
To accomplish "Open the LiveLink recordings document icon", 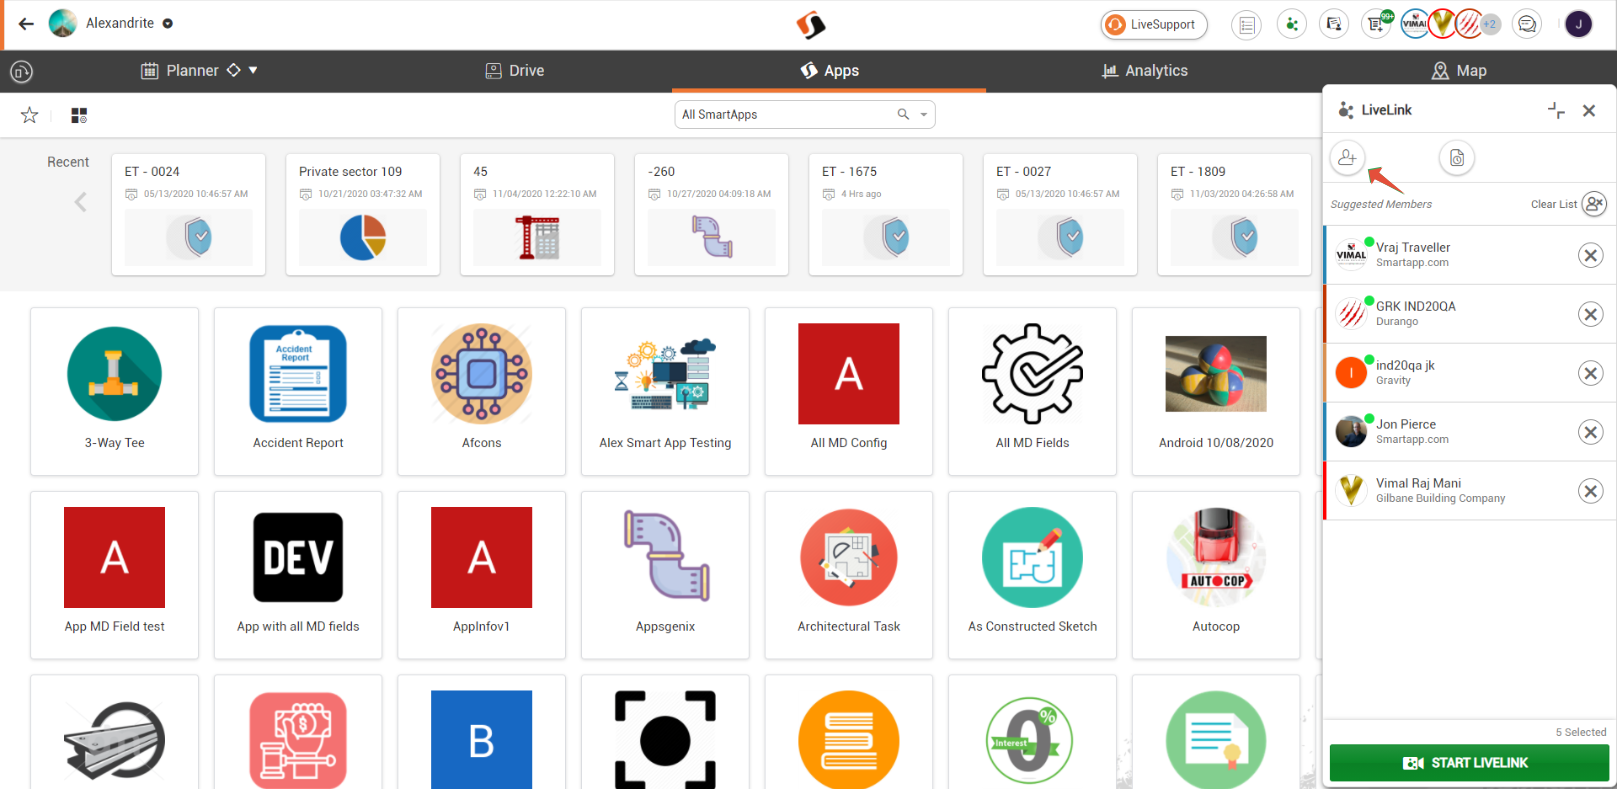I will click(1457, 157).
